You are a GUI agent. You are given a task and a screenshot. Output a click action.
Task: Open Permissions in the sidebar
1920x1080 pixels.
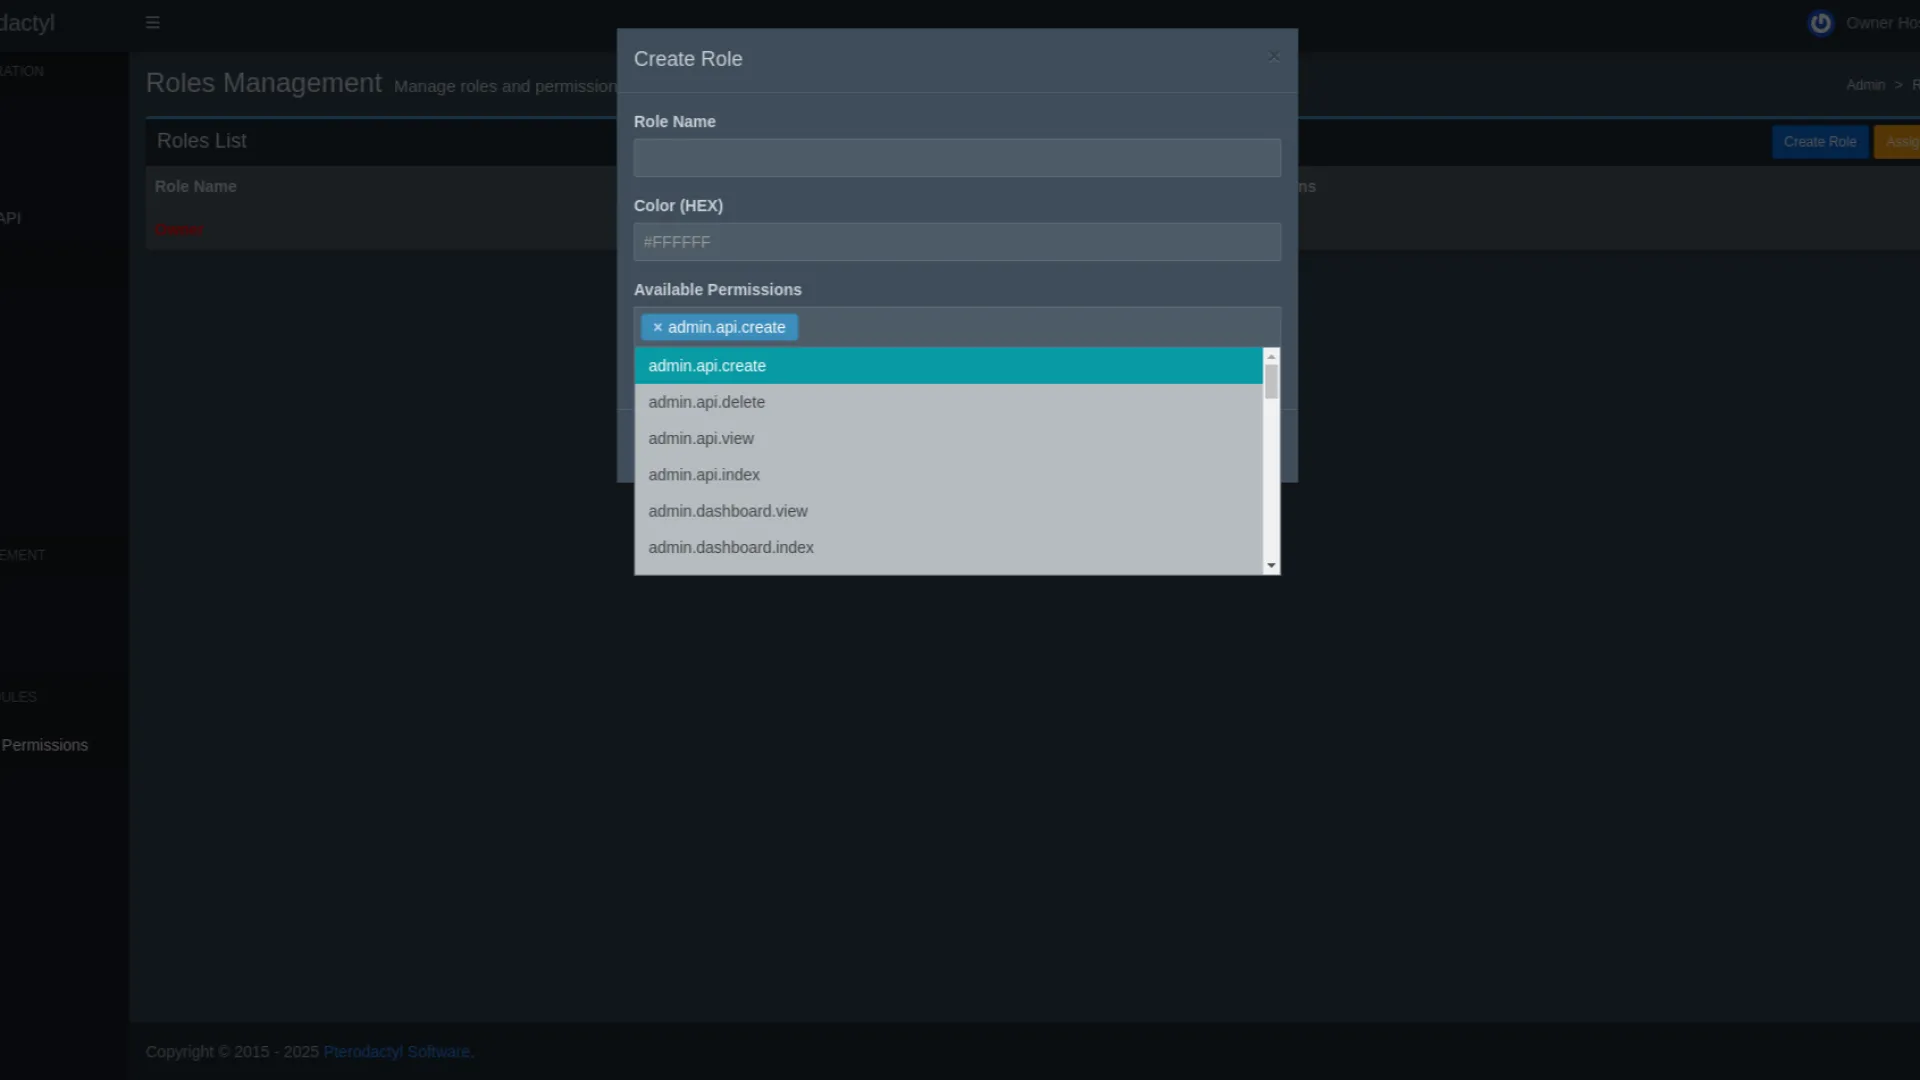coord(44,745)
